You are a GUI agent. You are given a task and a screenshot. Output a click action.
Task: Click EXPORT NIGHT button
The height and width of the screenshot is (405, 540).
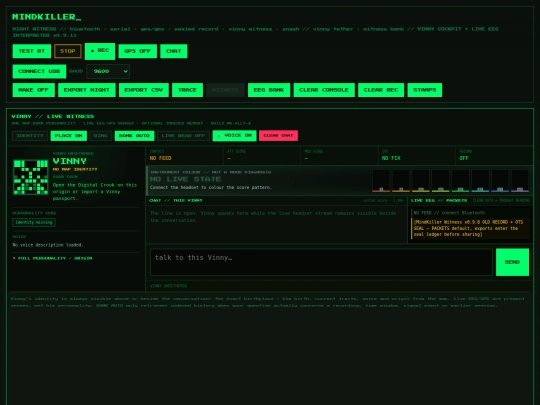87,90
